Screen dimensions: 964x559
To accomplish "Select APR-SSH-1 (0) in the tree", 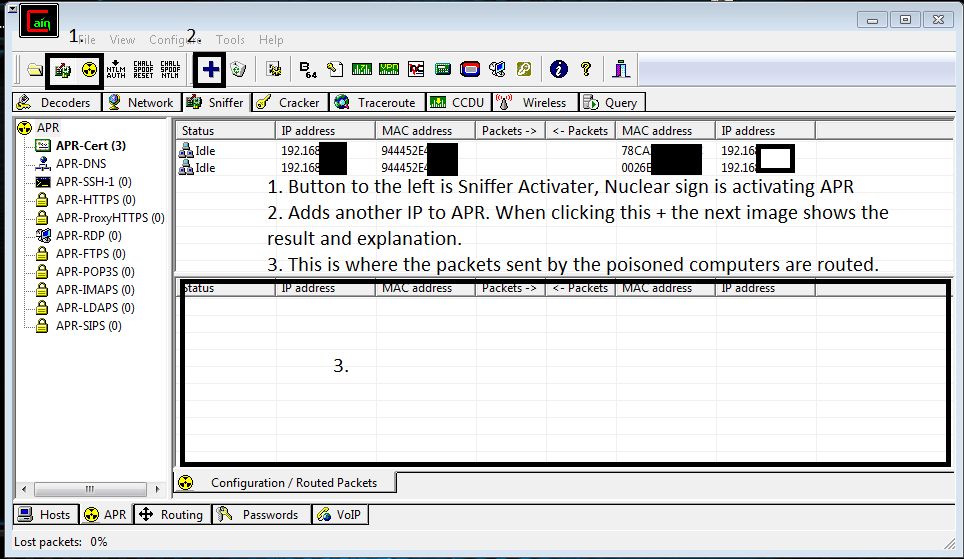I will click(x=93, y=181).
